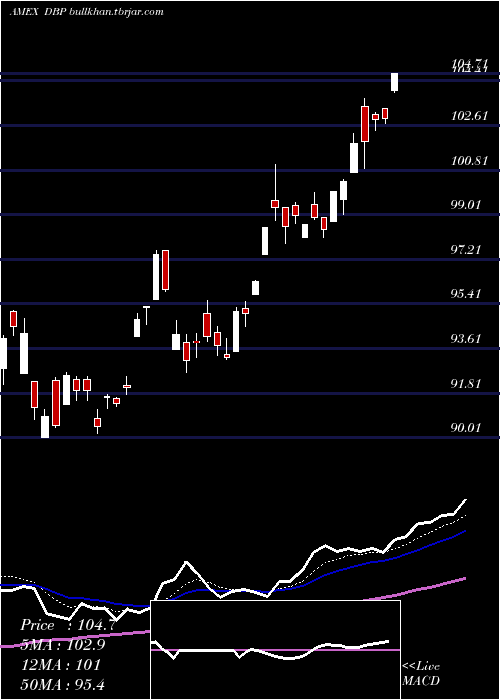Click inside the MACD inset chart
The height and width of the screenshot is (700, 500).
pos(275,650)
